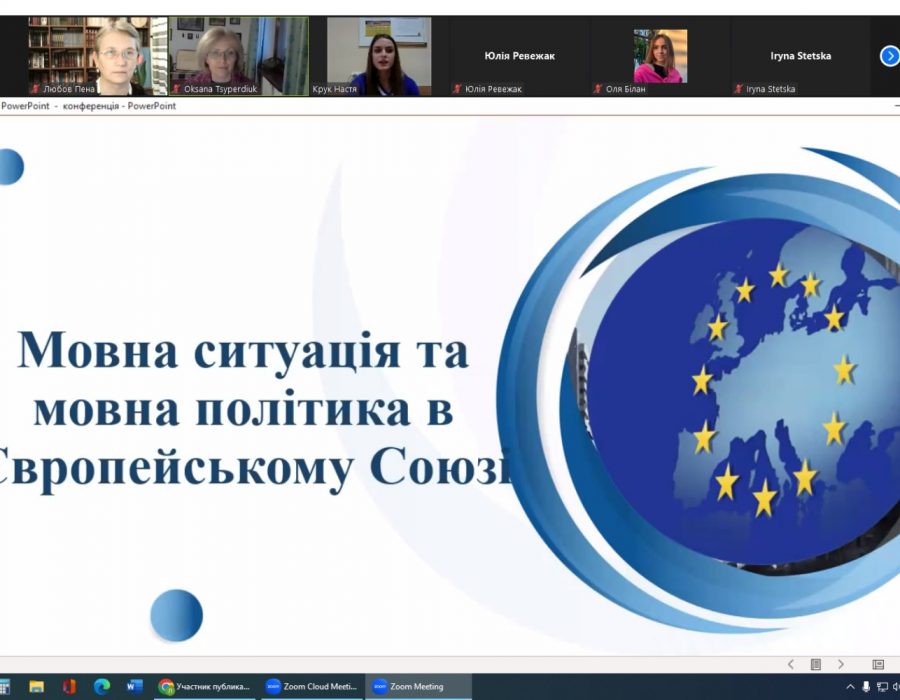Select the Iryna Stetska participant tile
900x700 pixels.
click(x=800, y=56)
